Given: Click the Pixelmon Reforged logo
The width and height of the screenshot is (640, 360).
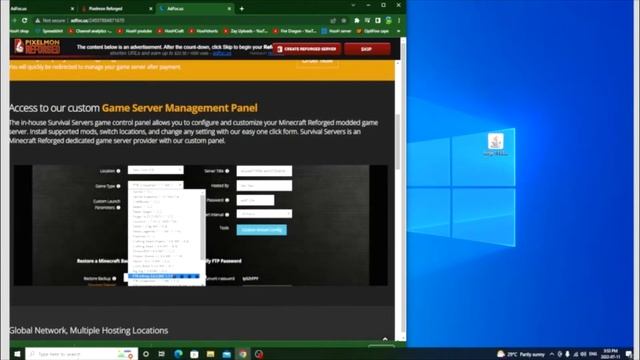Looking at the screenshot, I should [x=37, y=47].
